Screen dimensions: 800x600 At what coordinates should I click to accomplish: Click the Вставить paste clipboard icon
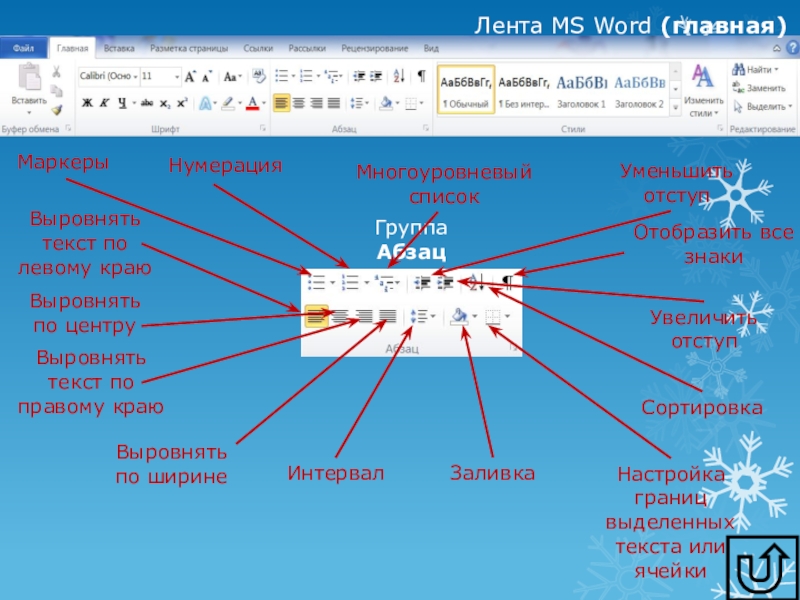tap(30, 78)
